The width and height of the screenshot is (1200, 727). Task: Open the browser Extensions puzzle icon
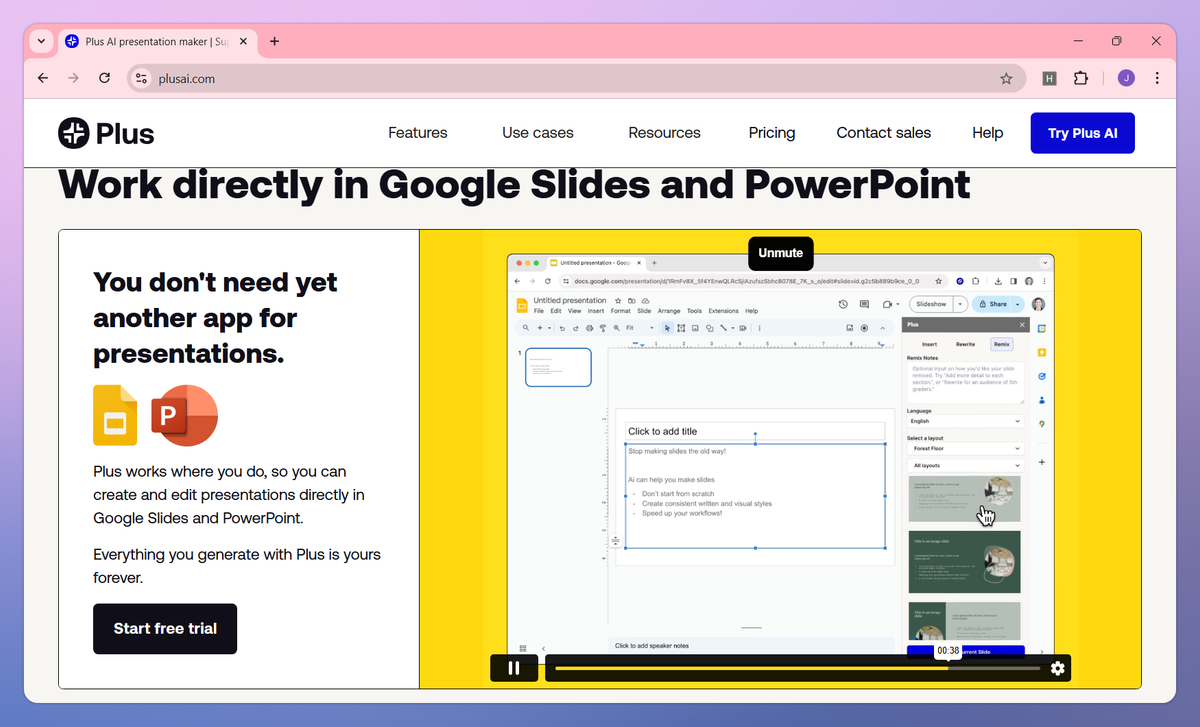[1081, 78]
